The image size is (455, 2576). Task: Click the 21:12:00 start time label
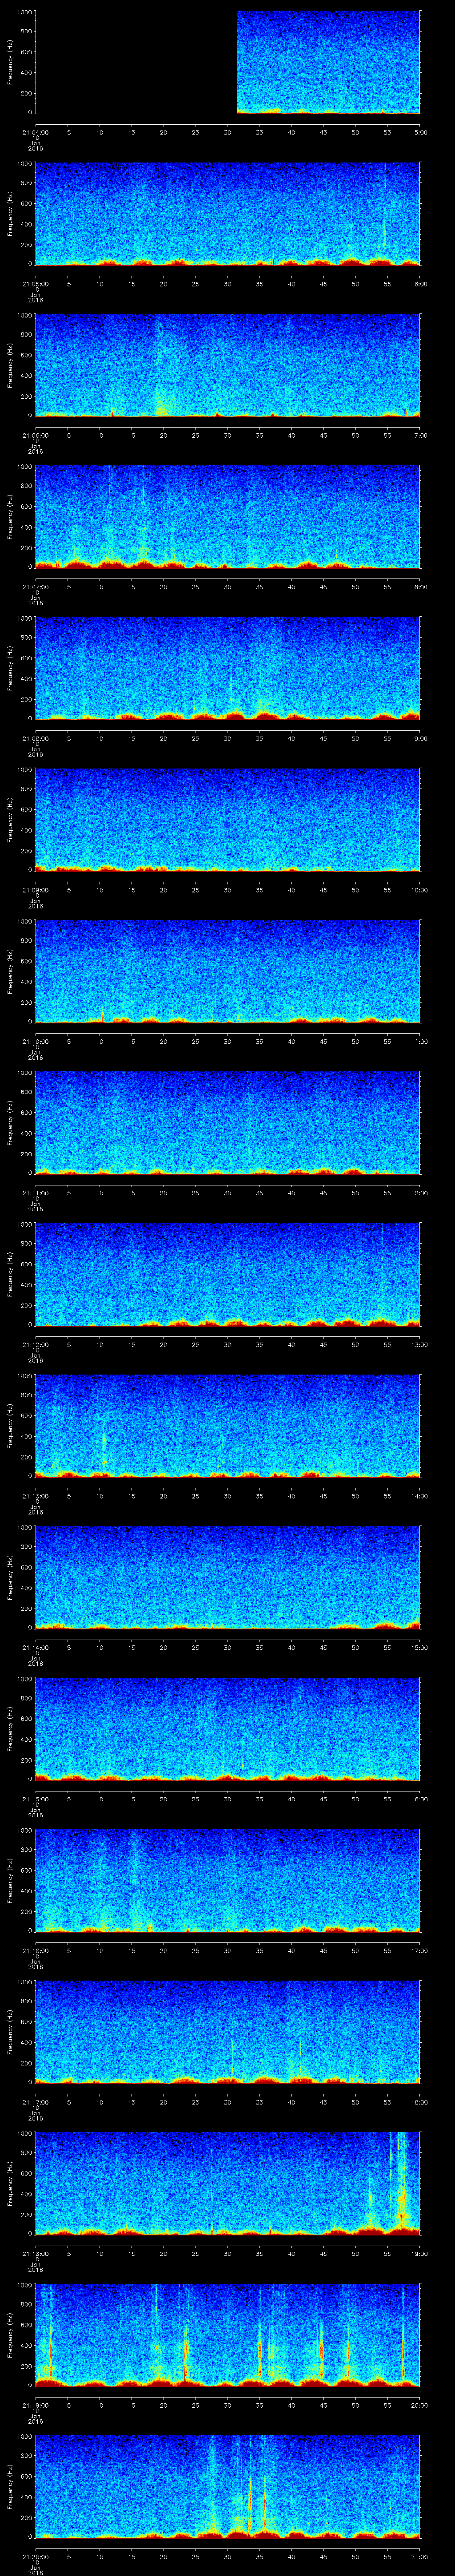35,1344
